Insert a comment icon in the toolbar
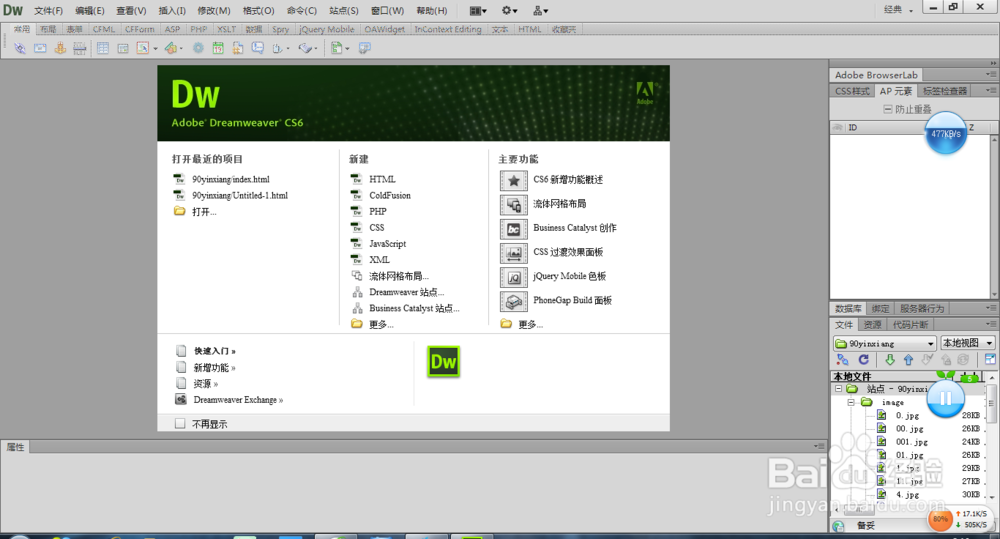Screen dimensions: 1000x539 [258, 48]
